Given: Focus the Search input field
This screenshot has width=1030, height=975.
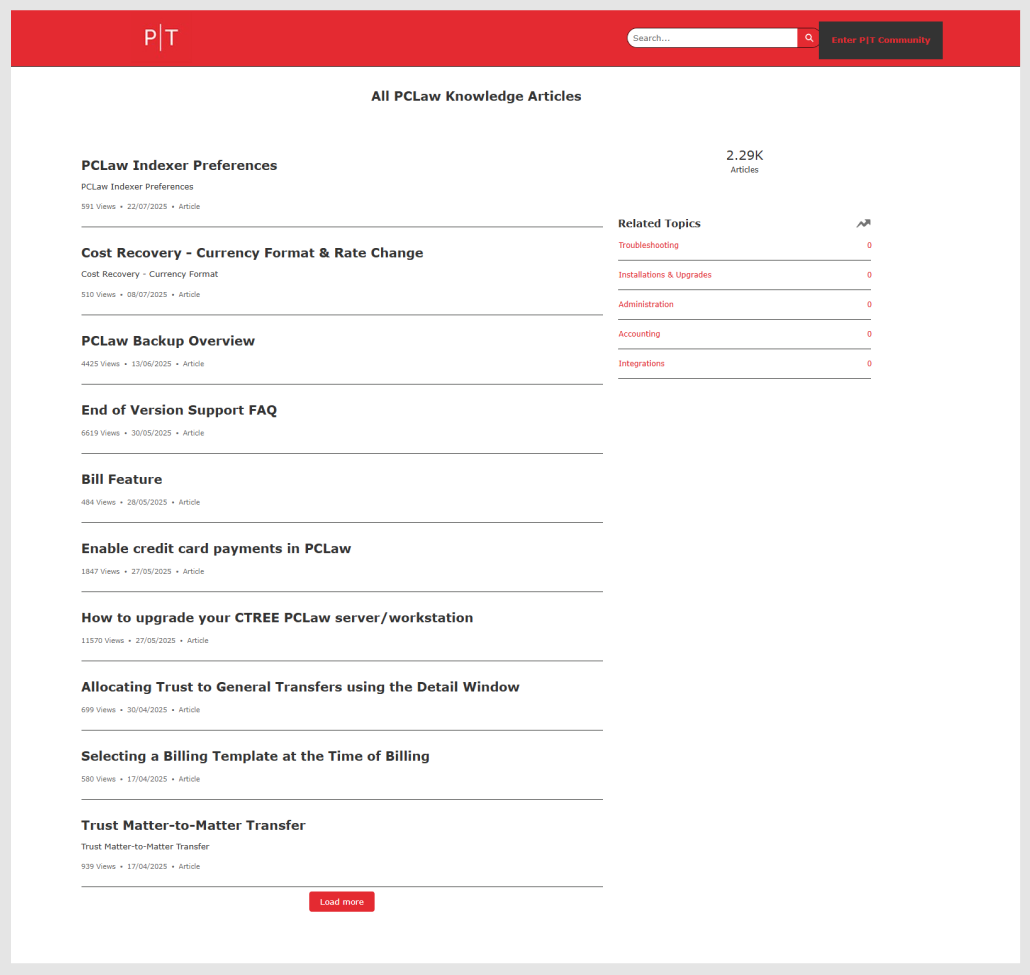Looking at the screenshot, I should pyautogui.click(x=712, y=38).
